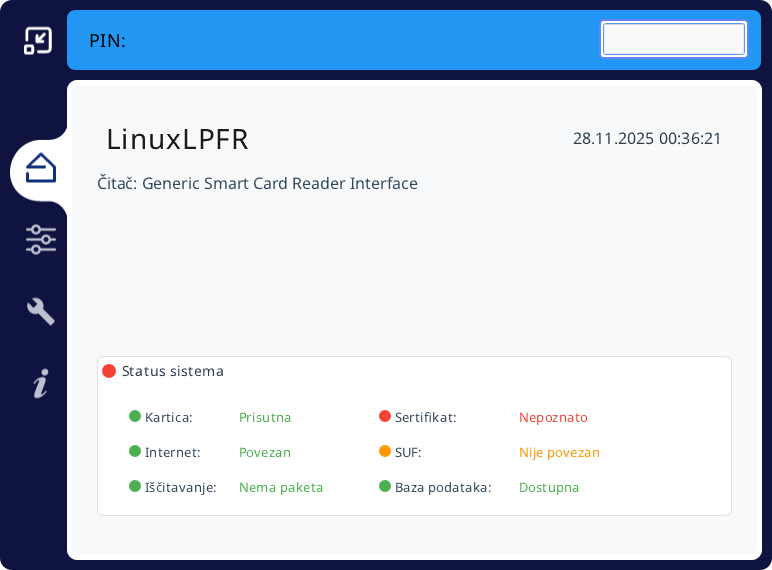
Task: Click the date and time display
Action: click(x=647, y=139)
